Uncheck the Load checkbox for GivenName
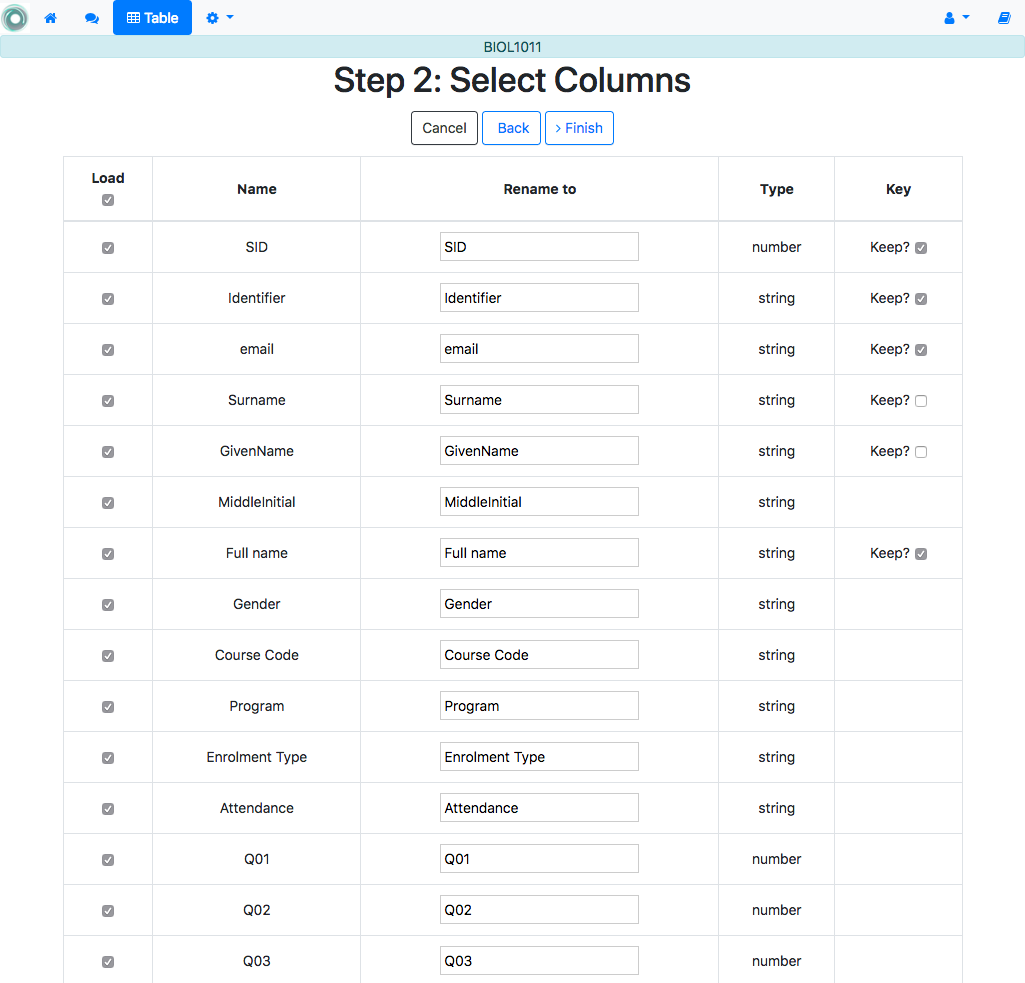Viewport: 1025px width, 983px height. (108, 452)
